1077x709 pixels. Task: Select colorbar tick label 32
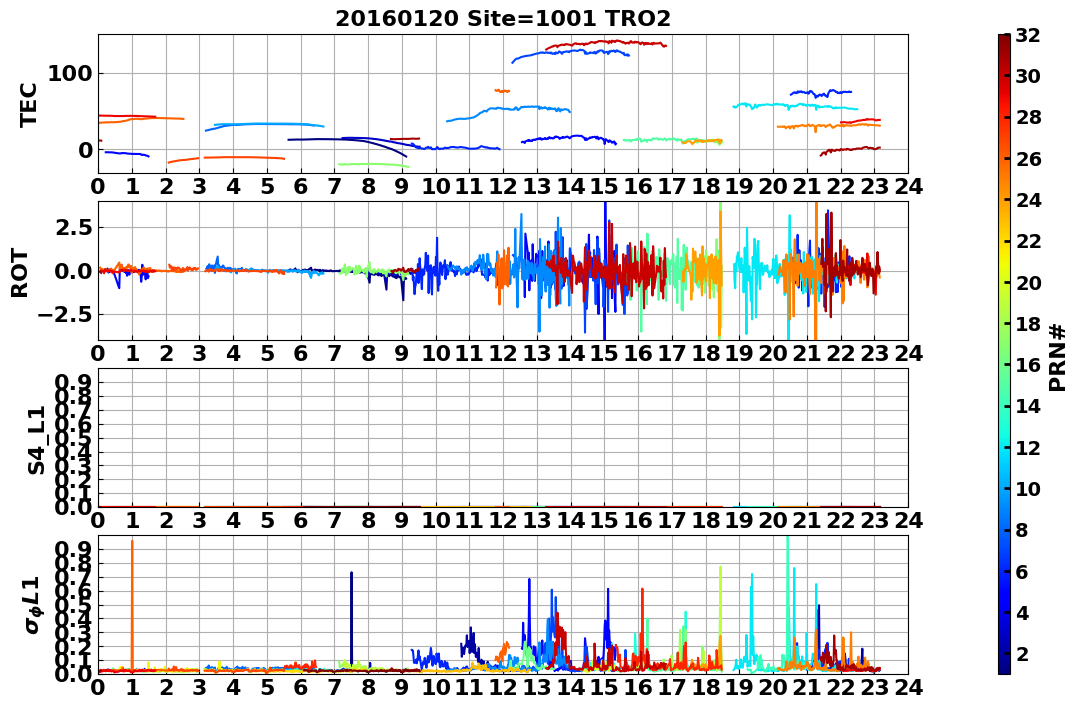[1028, 35]
